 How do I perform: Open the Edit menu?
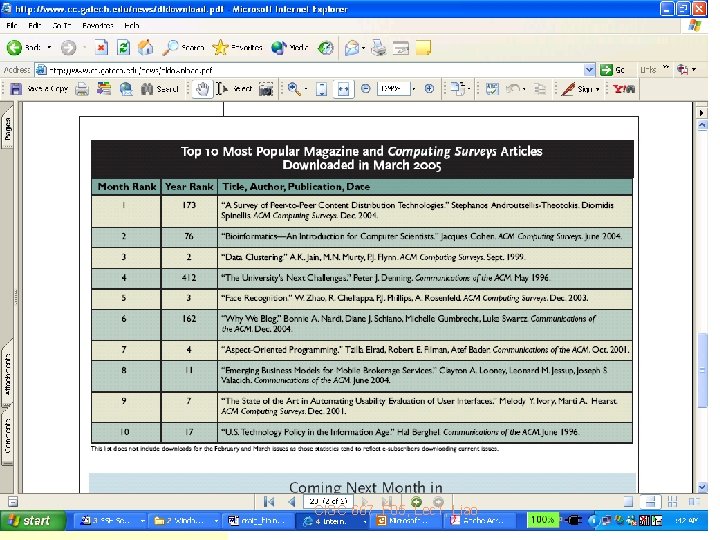[x=34, y=26]
